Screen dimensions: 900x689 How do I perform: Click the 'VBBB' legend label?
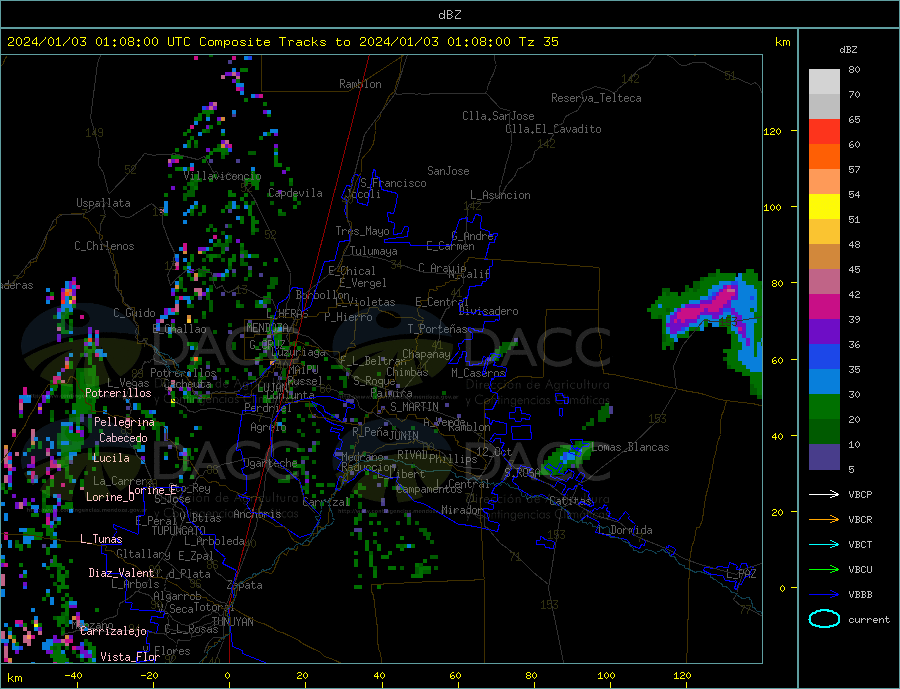(860, 594)
